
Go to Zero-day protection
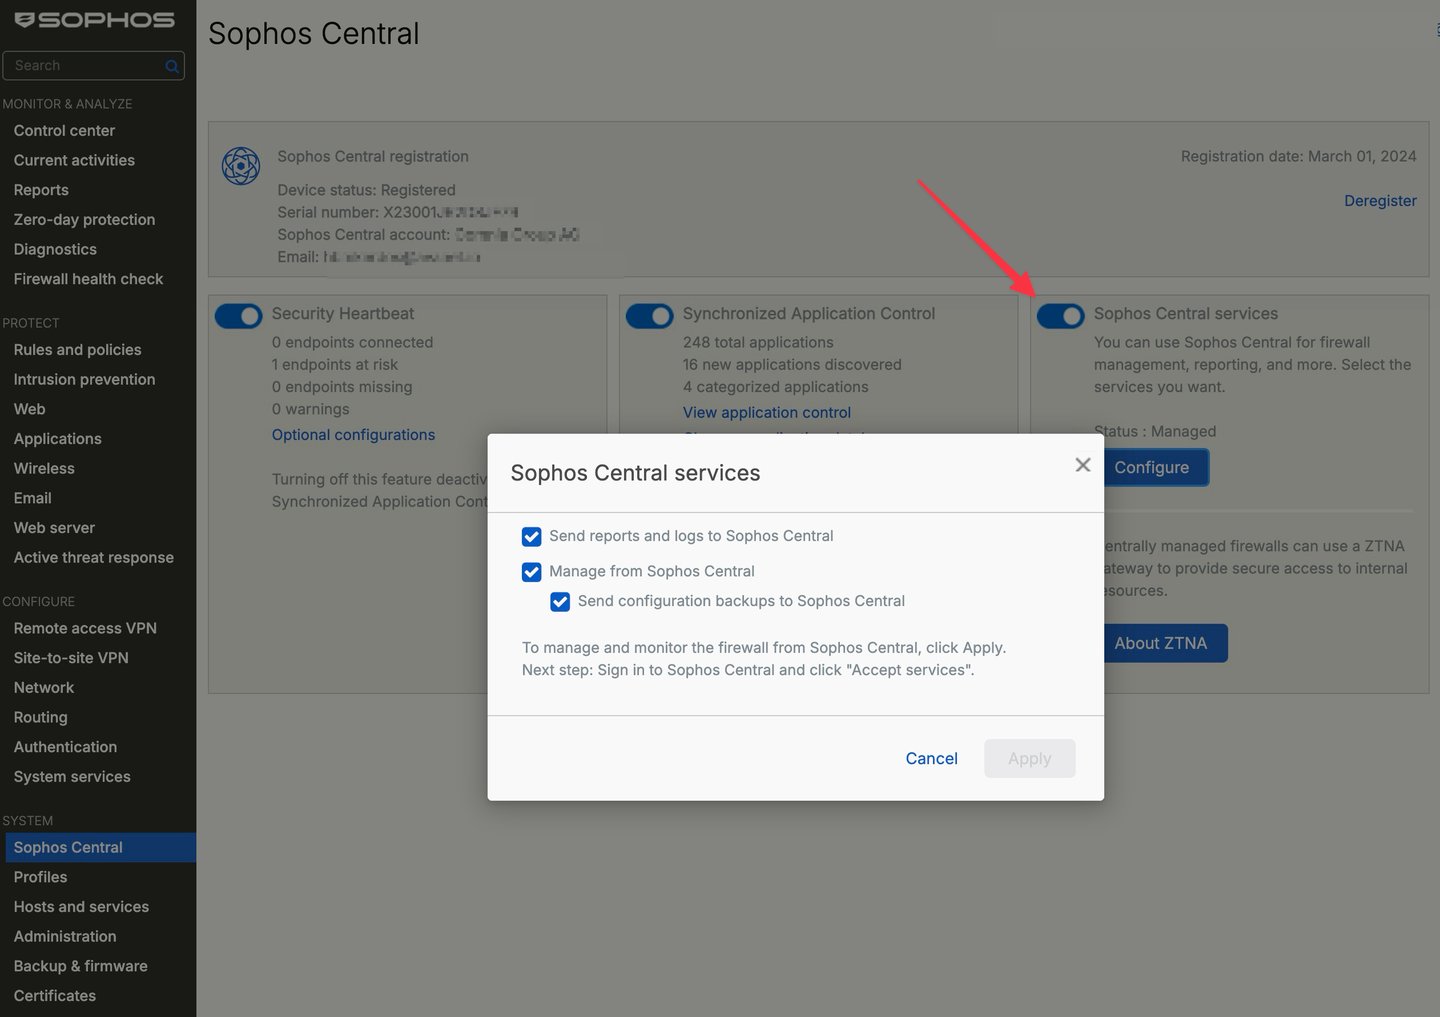[x=84, y=220]
